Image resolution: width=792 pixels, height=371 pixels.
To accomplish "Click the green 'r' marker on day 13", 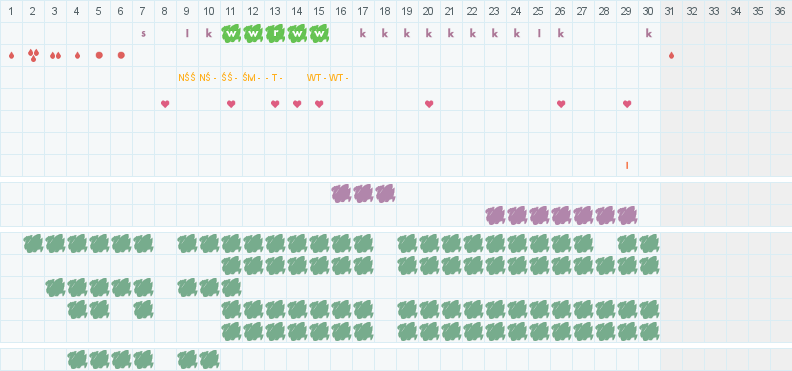I will [x=275, y=33].
